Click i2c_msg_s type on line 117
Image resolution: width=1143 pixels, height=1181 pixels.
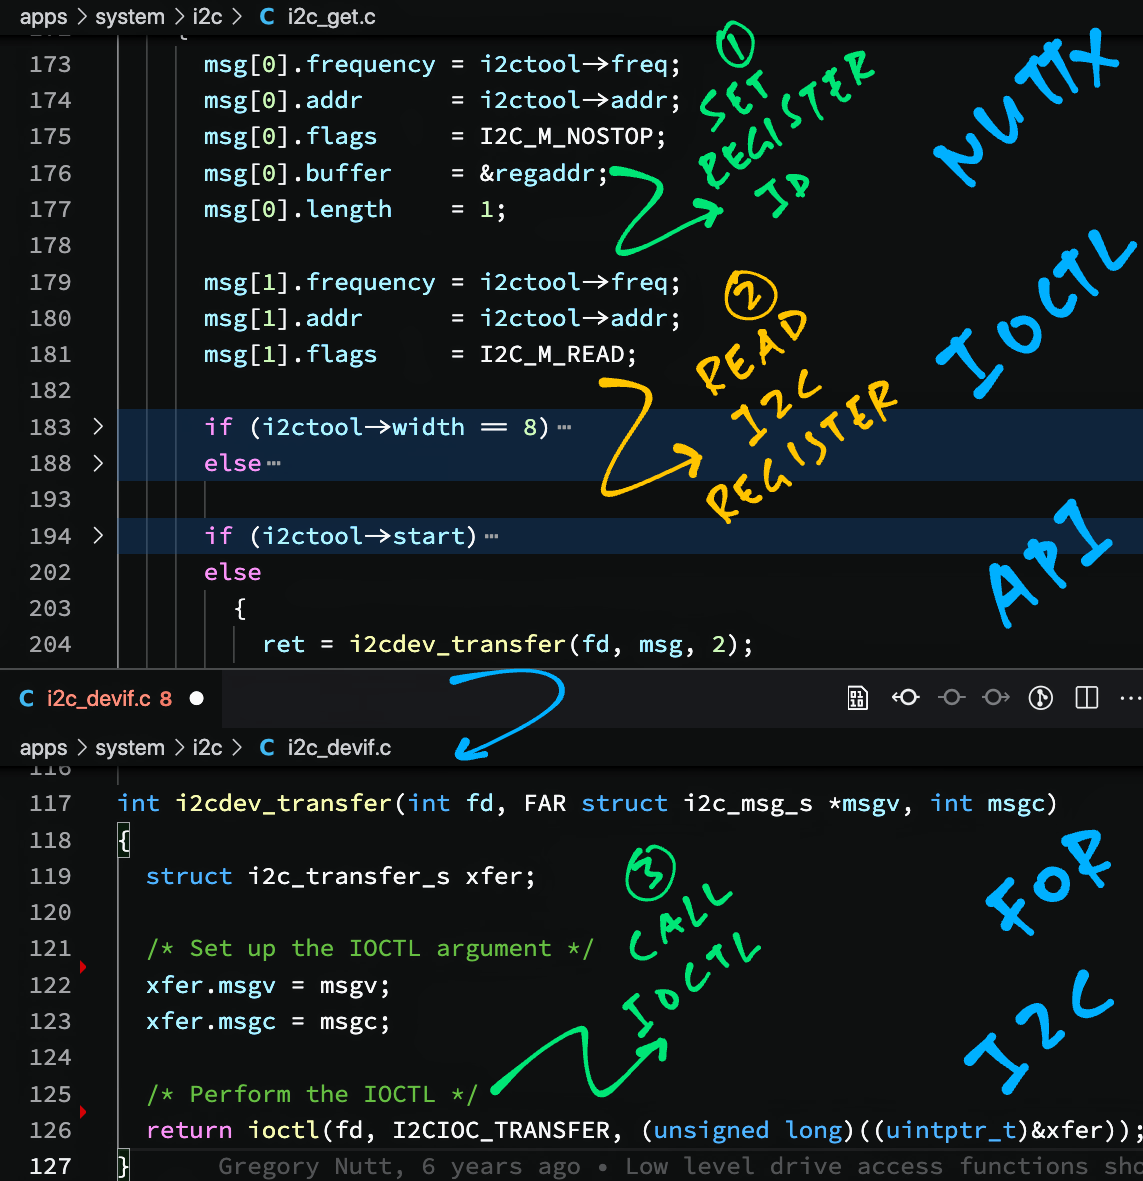748,803
